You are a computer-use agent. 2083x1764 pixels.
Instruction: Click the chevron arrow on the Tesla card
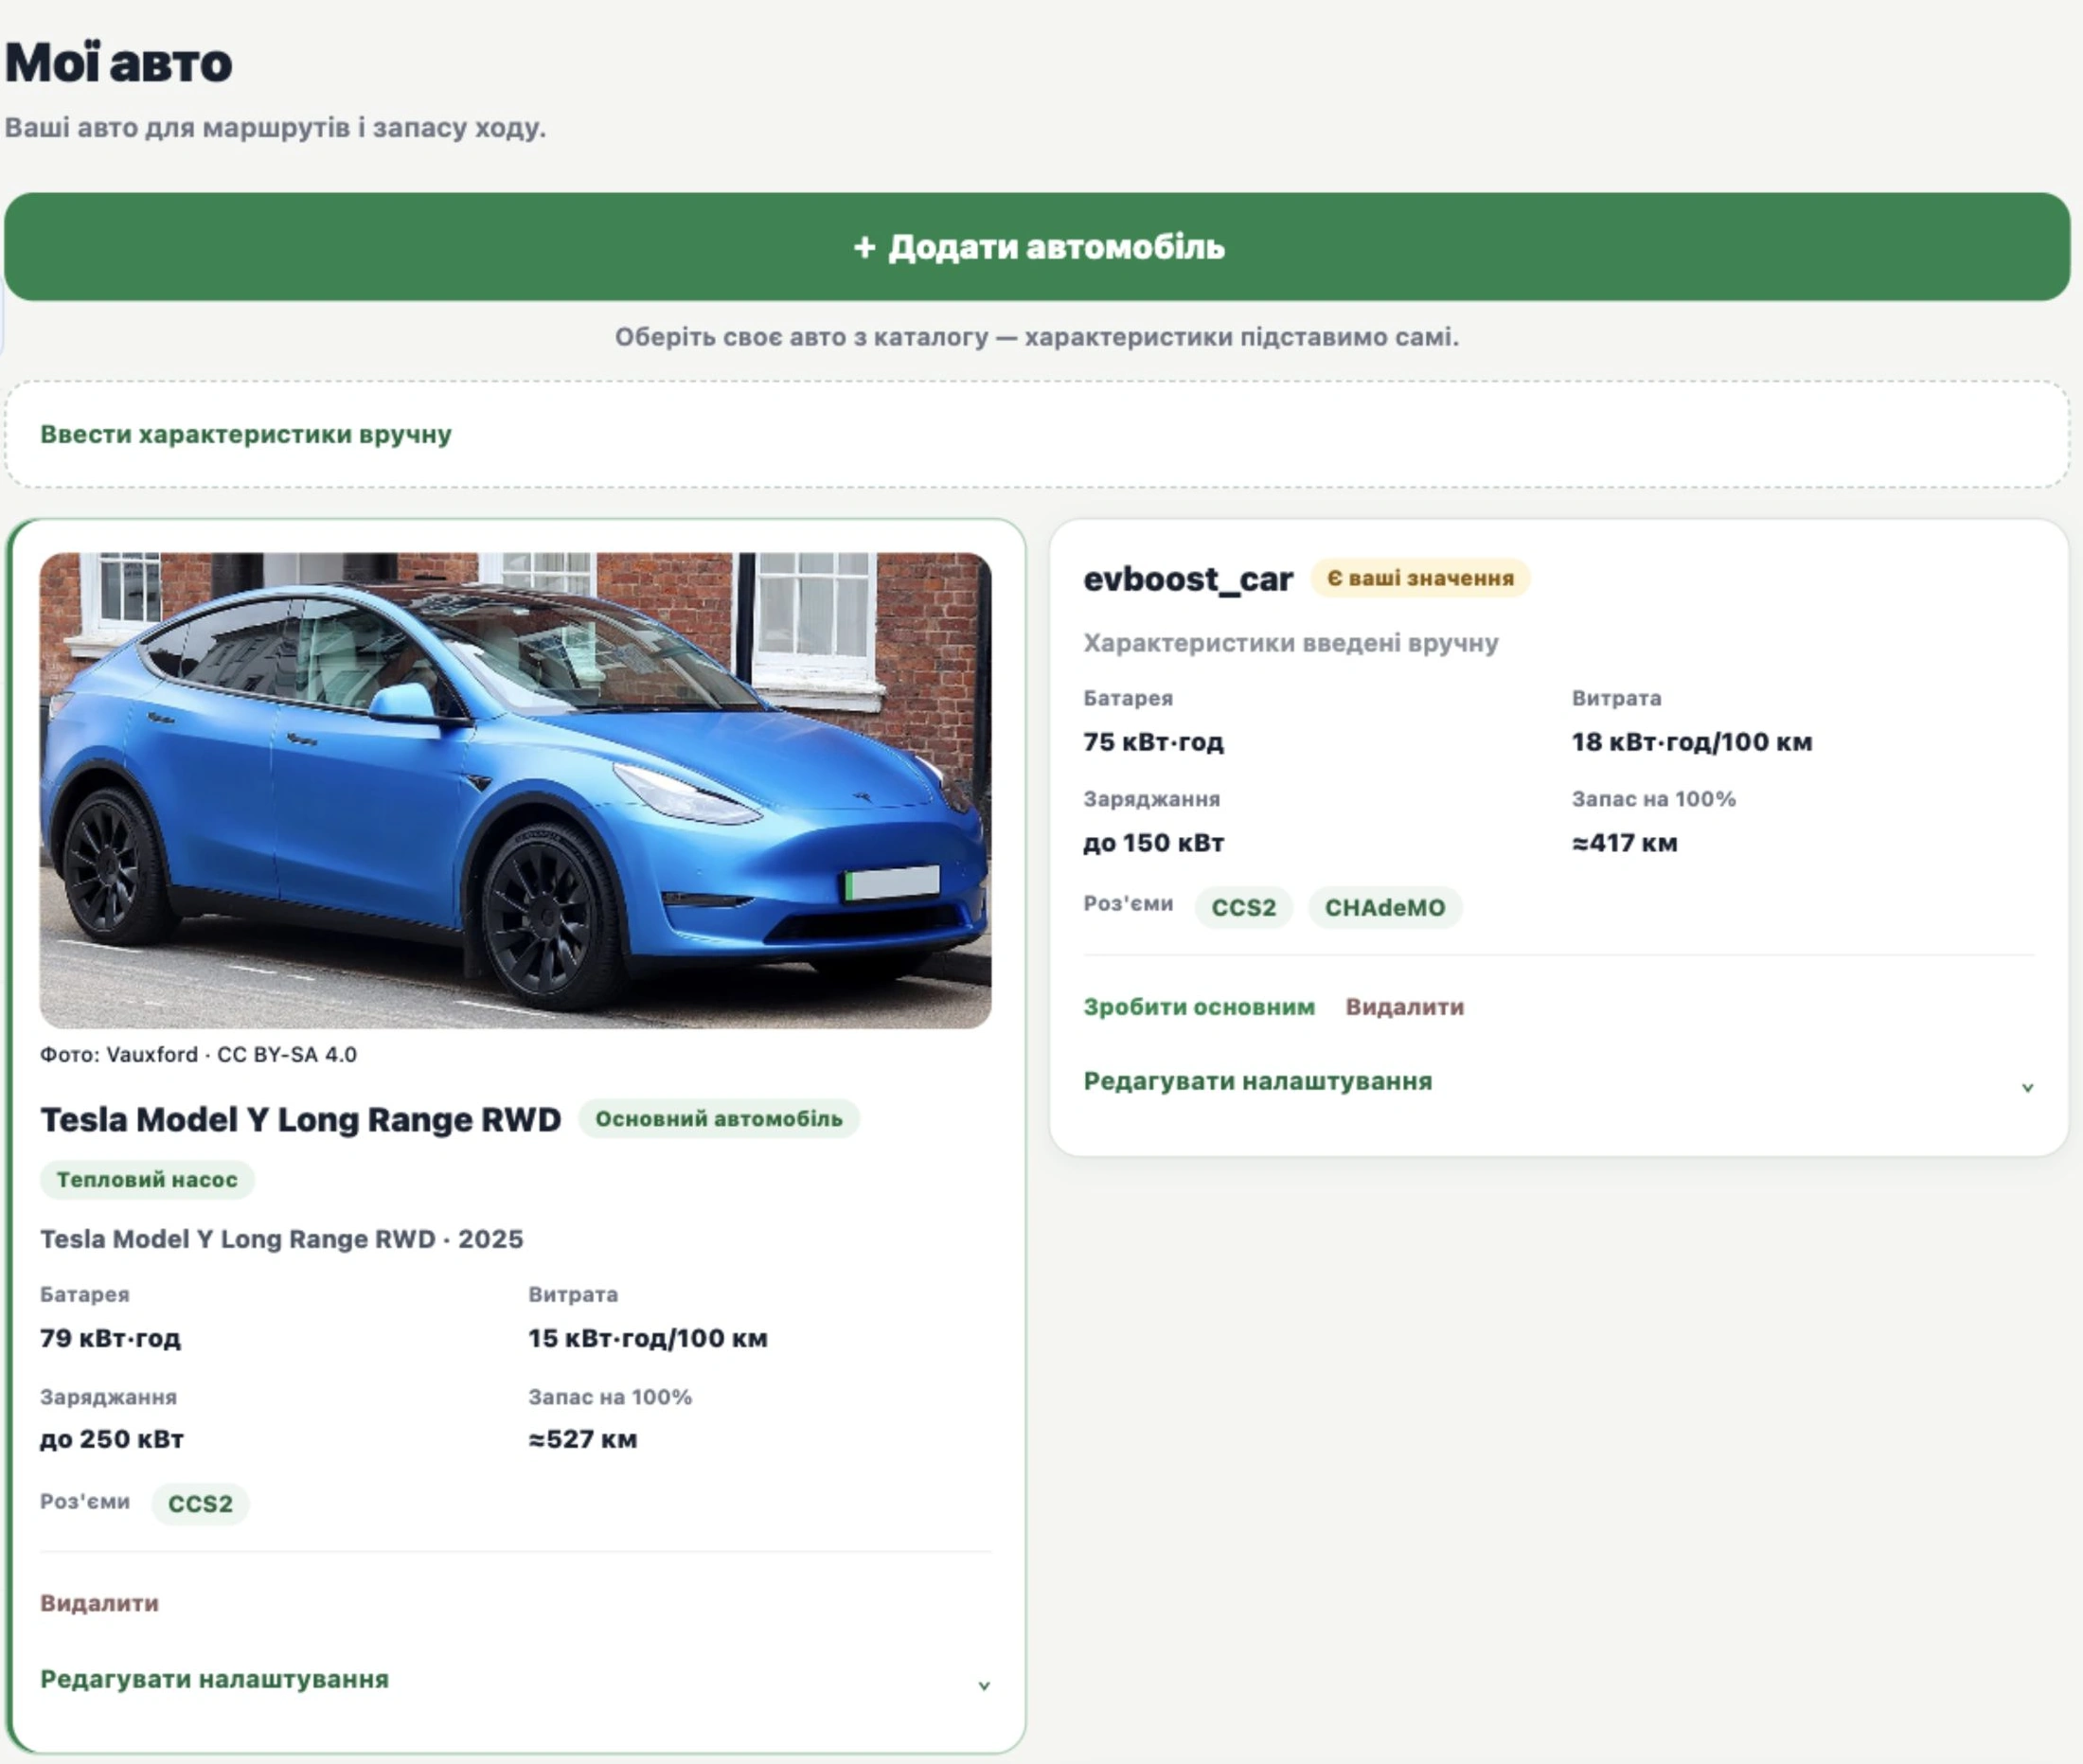tap(984, 1686)
